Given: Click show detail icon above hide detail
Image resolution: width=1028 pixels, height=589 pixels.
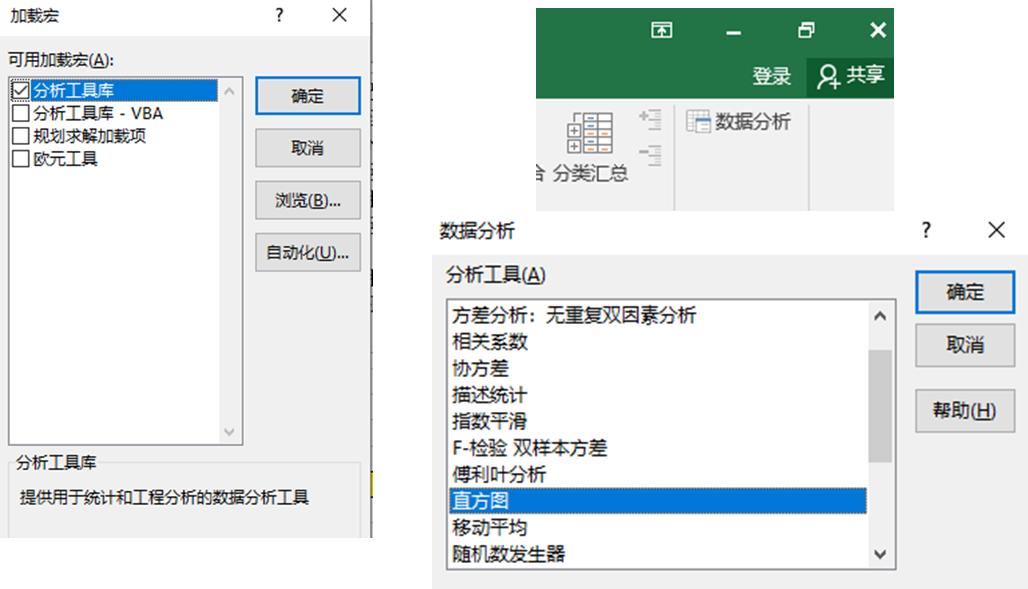Looking at the screenshot, I should tap(650, 119).
